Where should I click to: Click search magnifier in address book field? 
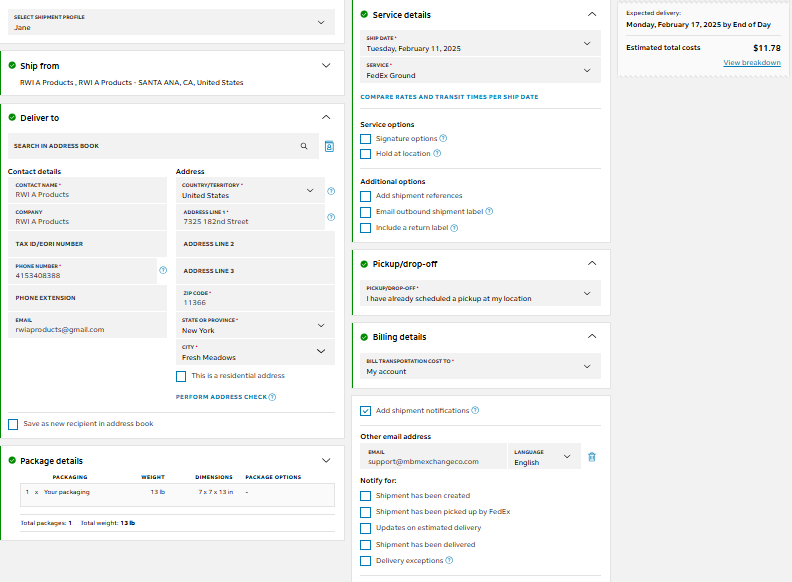pyautogui.click(x=304, y=146)
